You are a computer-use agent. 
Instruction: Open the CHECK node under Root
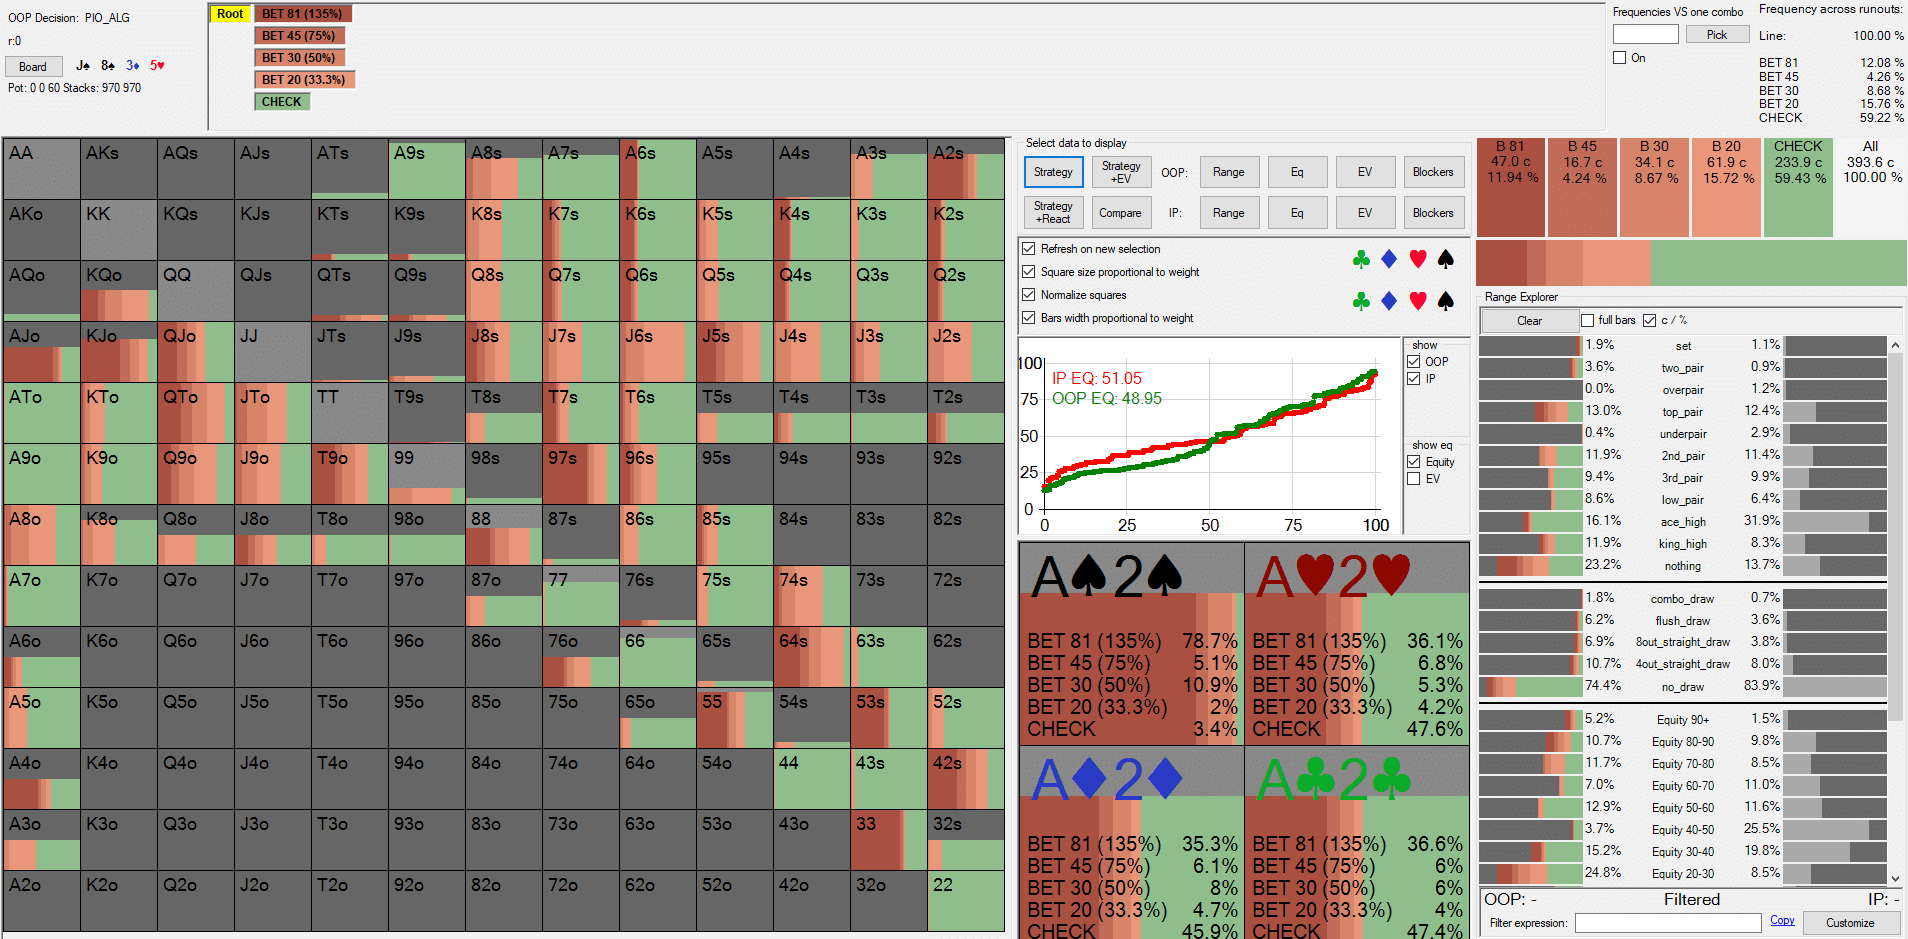[282, 102]
